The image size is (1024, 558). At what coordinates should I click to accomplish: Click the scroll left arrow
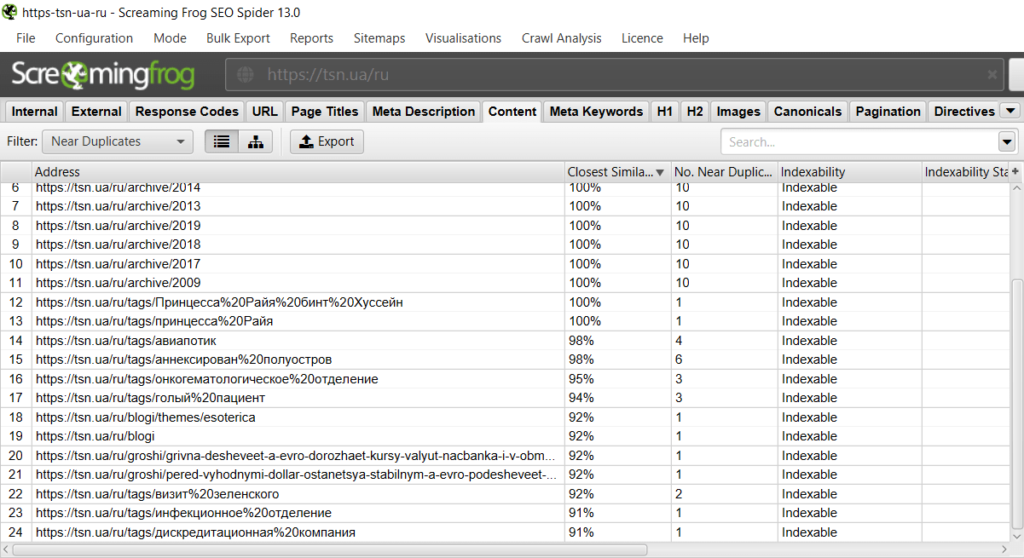(6, 550)
